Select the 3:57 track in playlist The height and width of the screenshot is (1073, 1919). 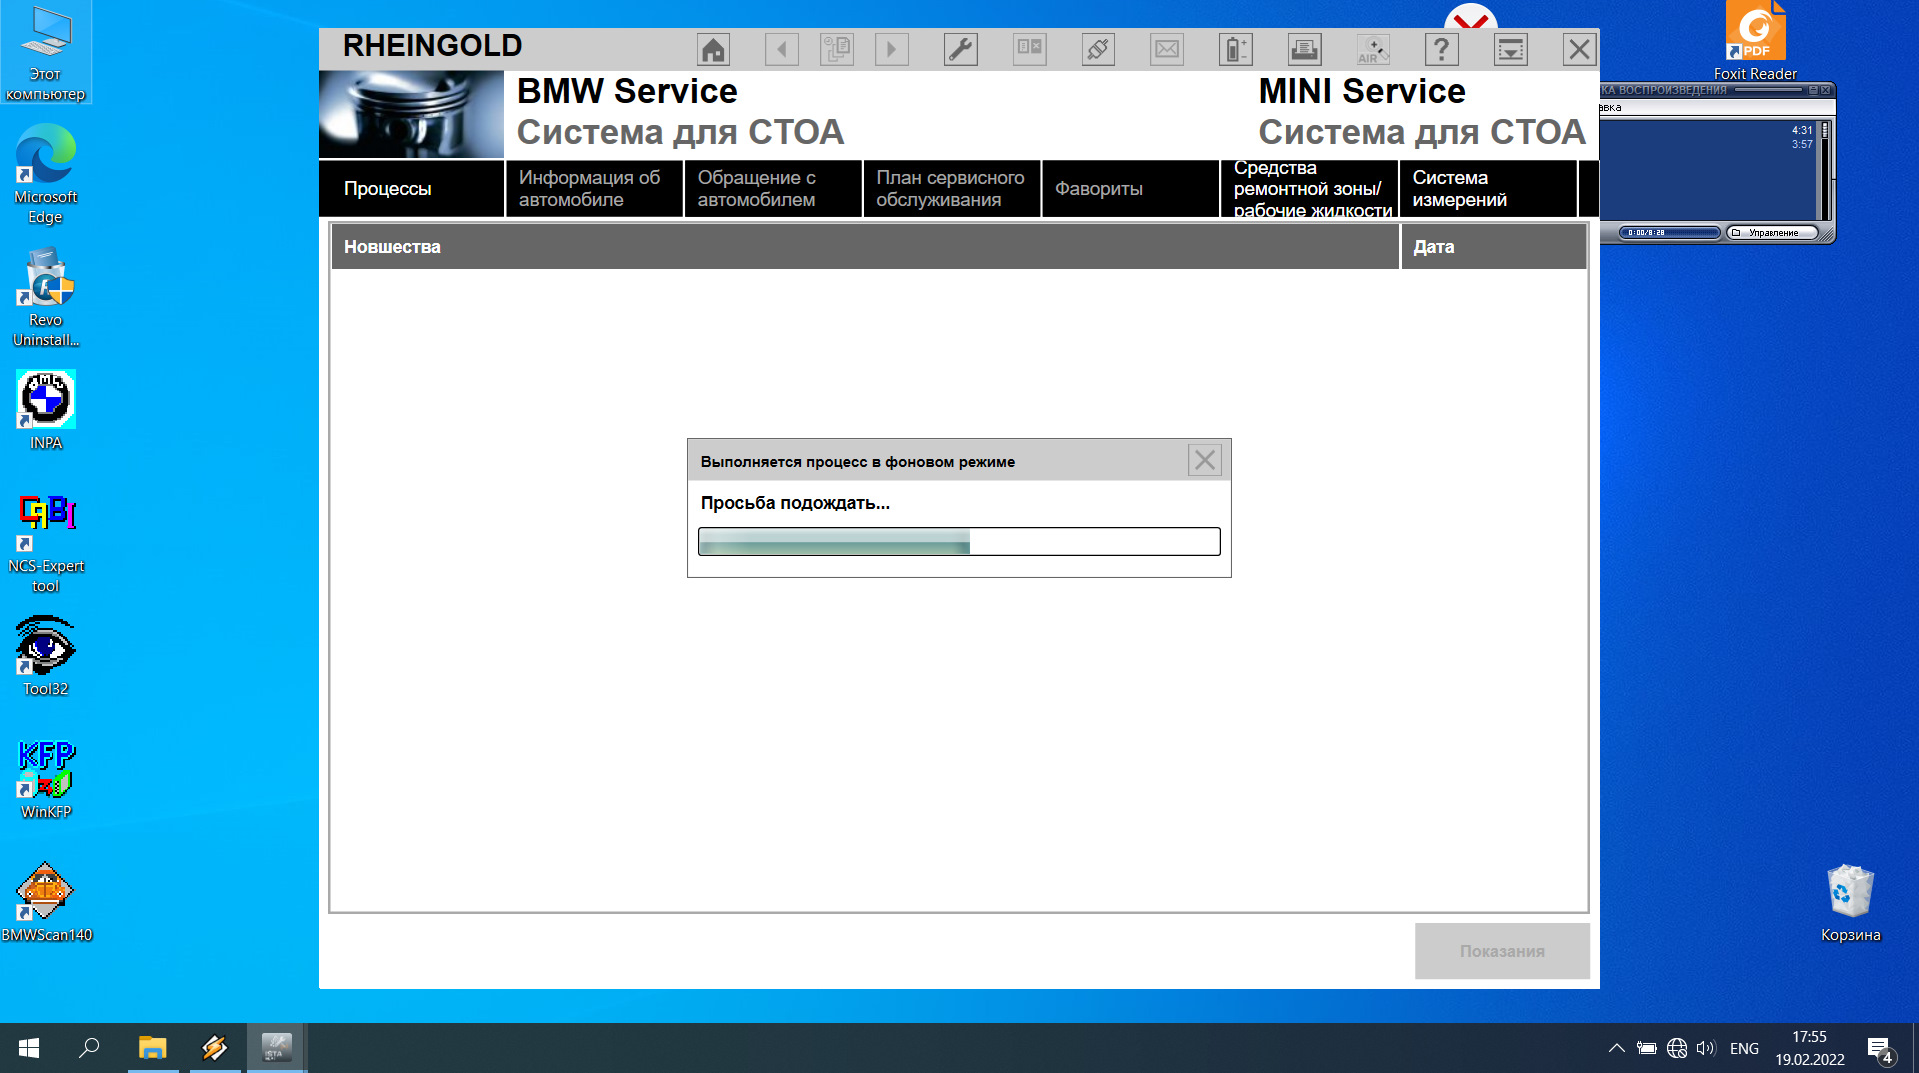click(1802, 144)
